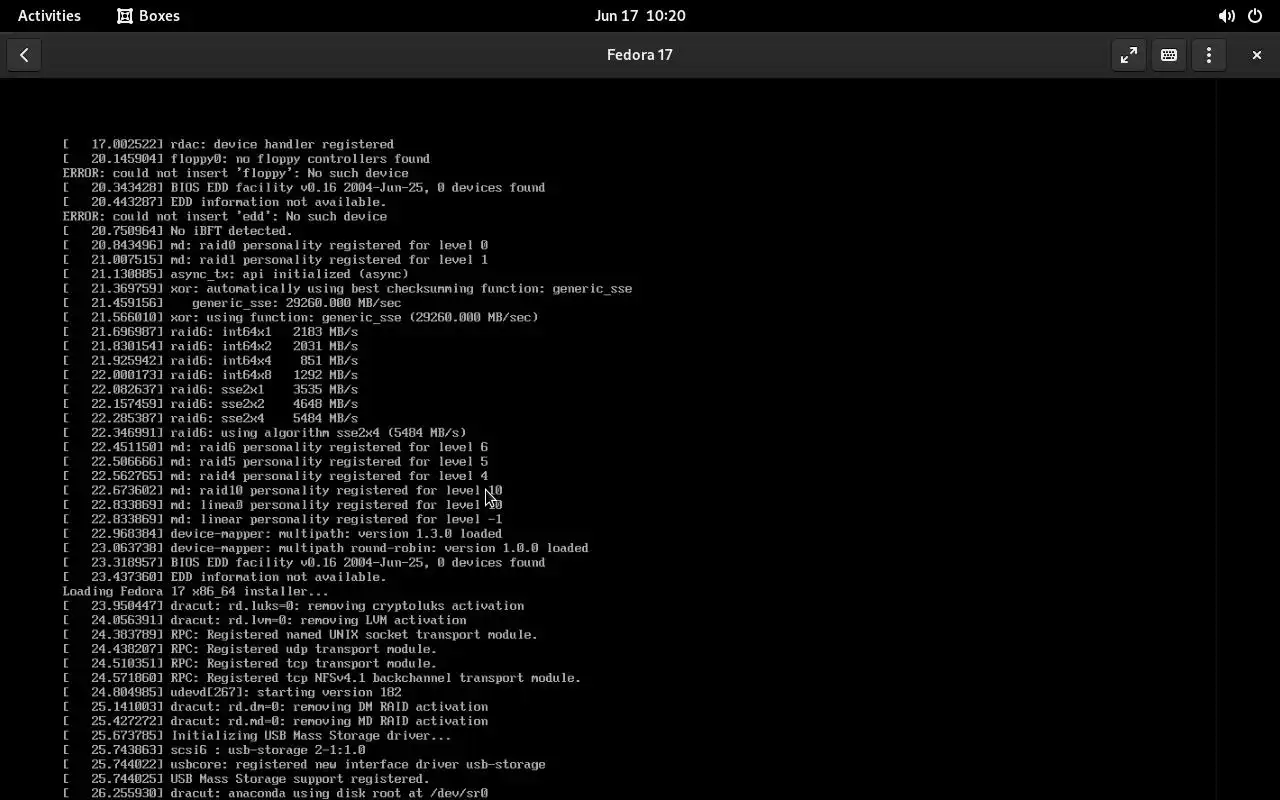The height and width of the screenshot is (800, 1280).
Task: Click 'registered new interface driver usb-storage' line
Action: [x=304, y=764]
